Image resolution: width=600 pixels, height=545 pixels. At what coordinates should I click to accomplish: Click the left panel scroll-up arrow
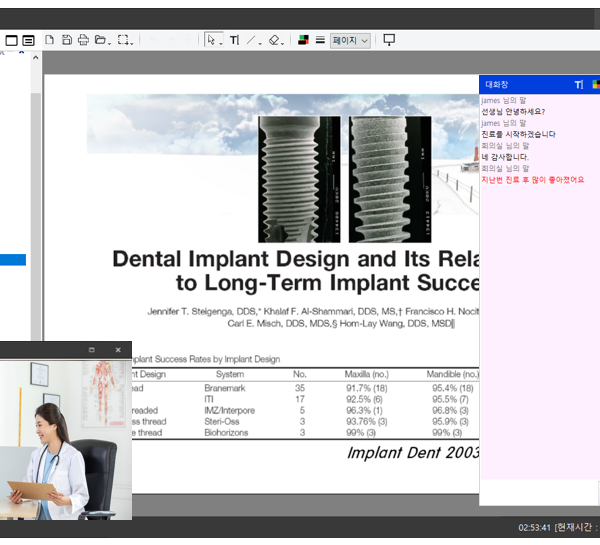[x=36, y=58]
